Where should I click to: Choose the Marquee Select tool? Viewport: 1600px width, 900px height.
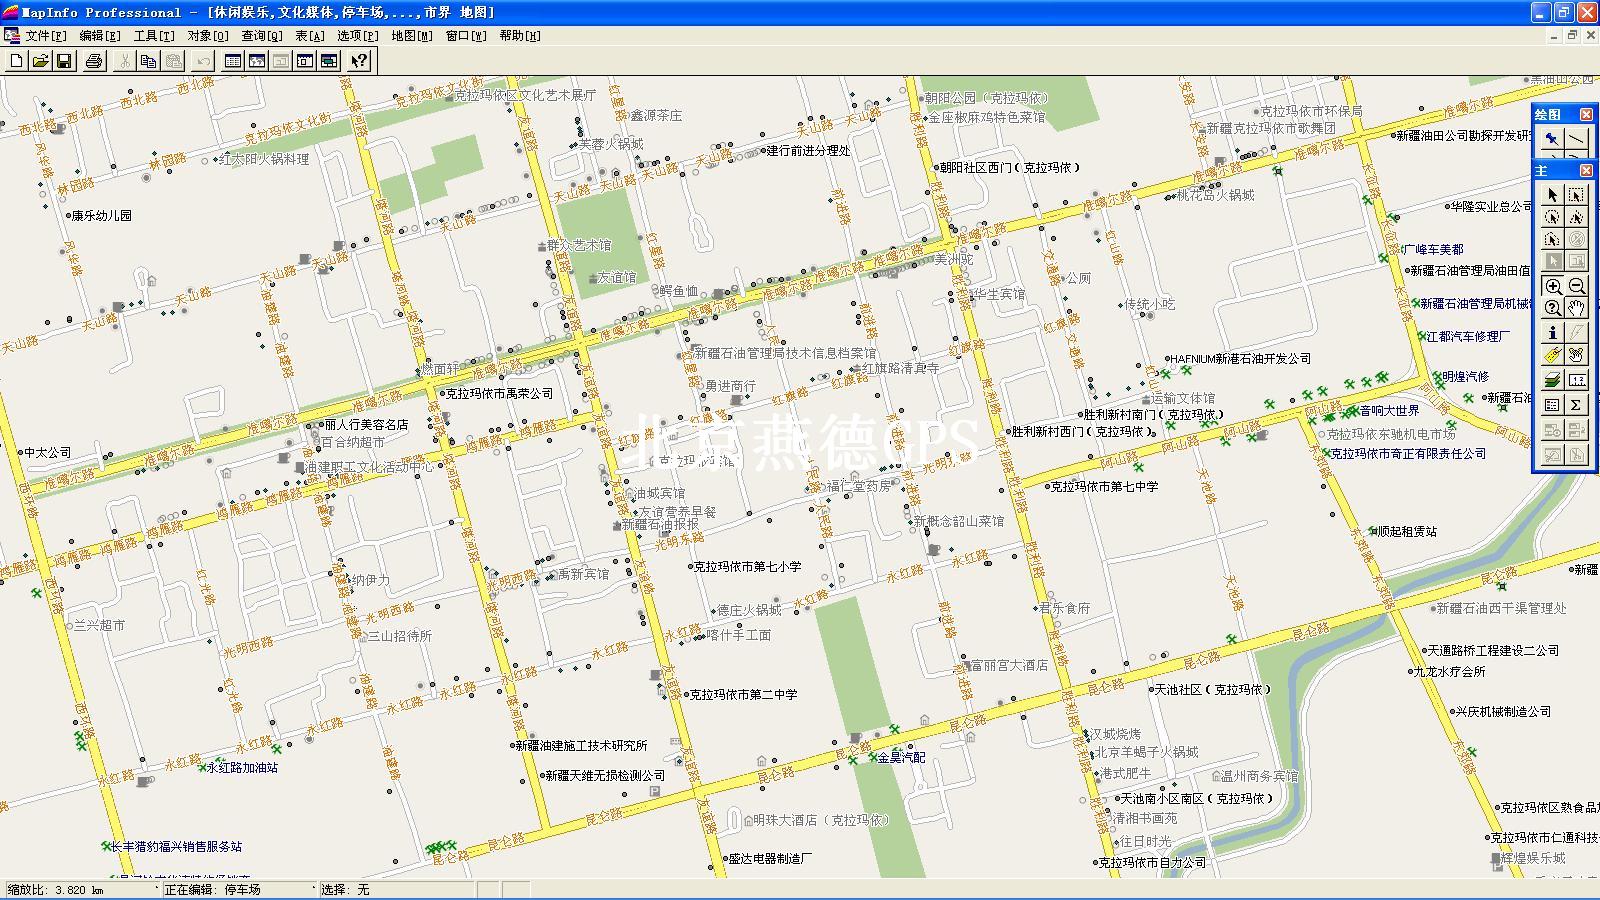click(x=1576, y=195)
